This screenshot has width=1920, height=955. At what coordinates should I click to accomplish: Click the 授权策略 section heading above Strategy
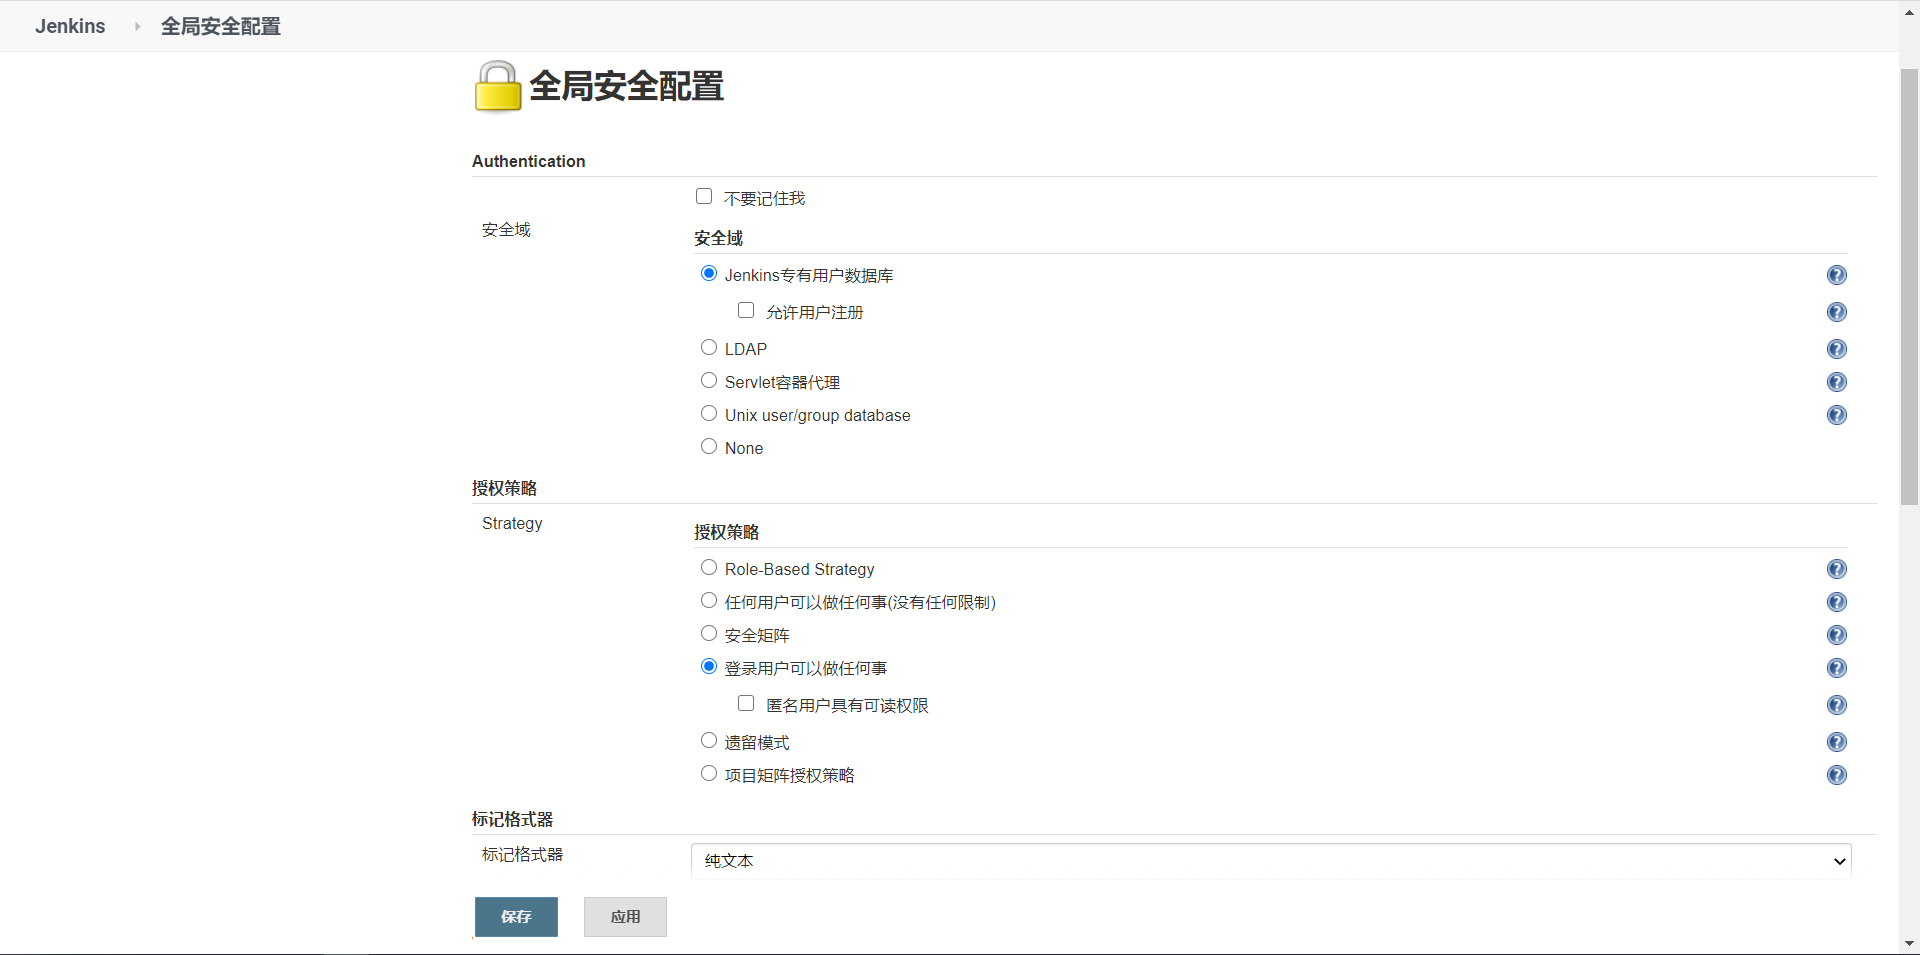pyautogui.click(x=505, y=488)
